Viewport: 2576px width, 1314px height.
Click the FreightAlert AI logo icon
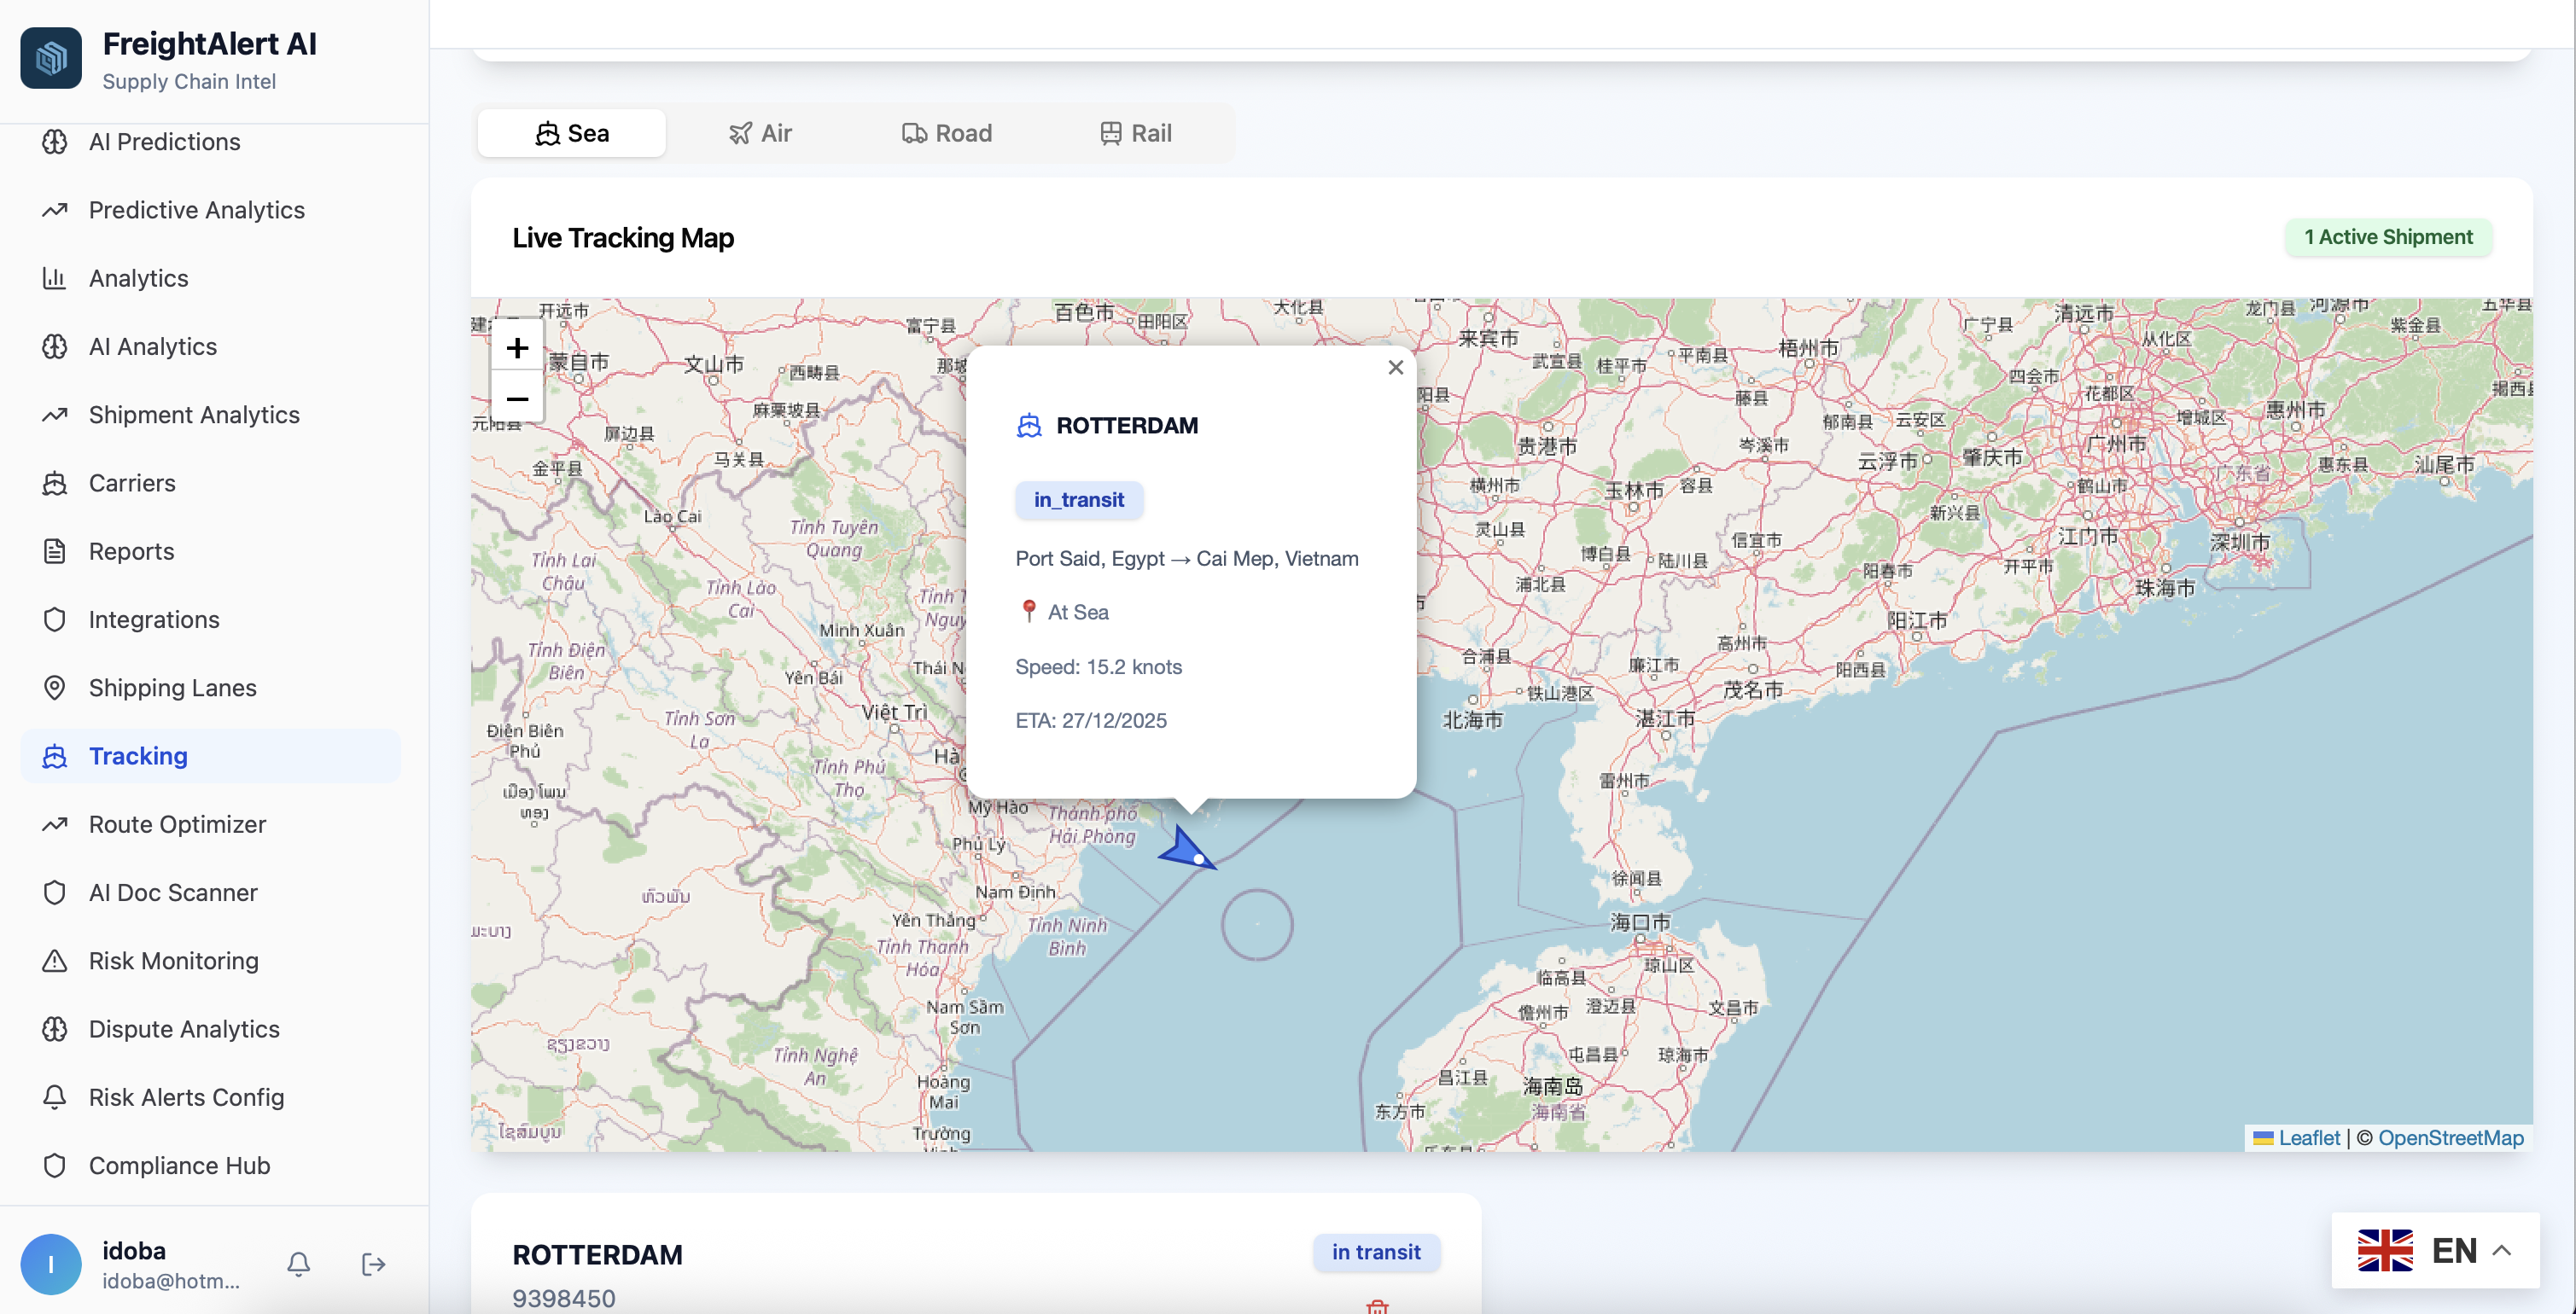click(51, 58)
